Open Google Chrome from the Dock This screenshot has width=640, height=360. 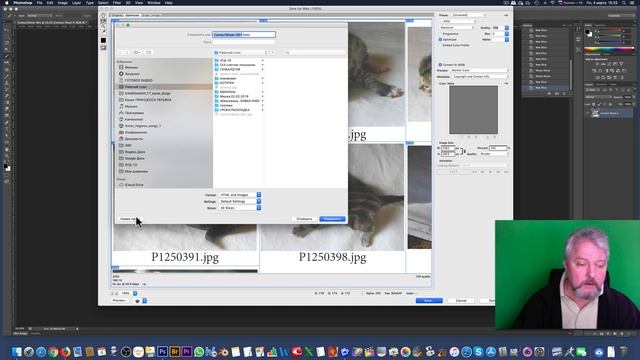point(53,351)
